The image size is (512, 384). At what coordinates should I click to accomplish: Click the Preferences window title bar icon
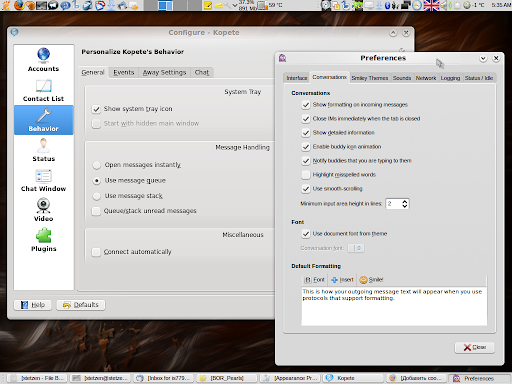pos(283,58)
